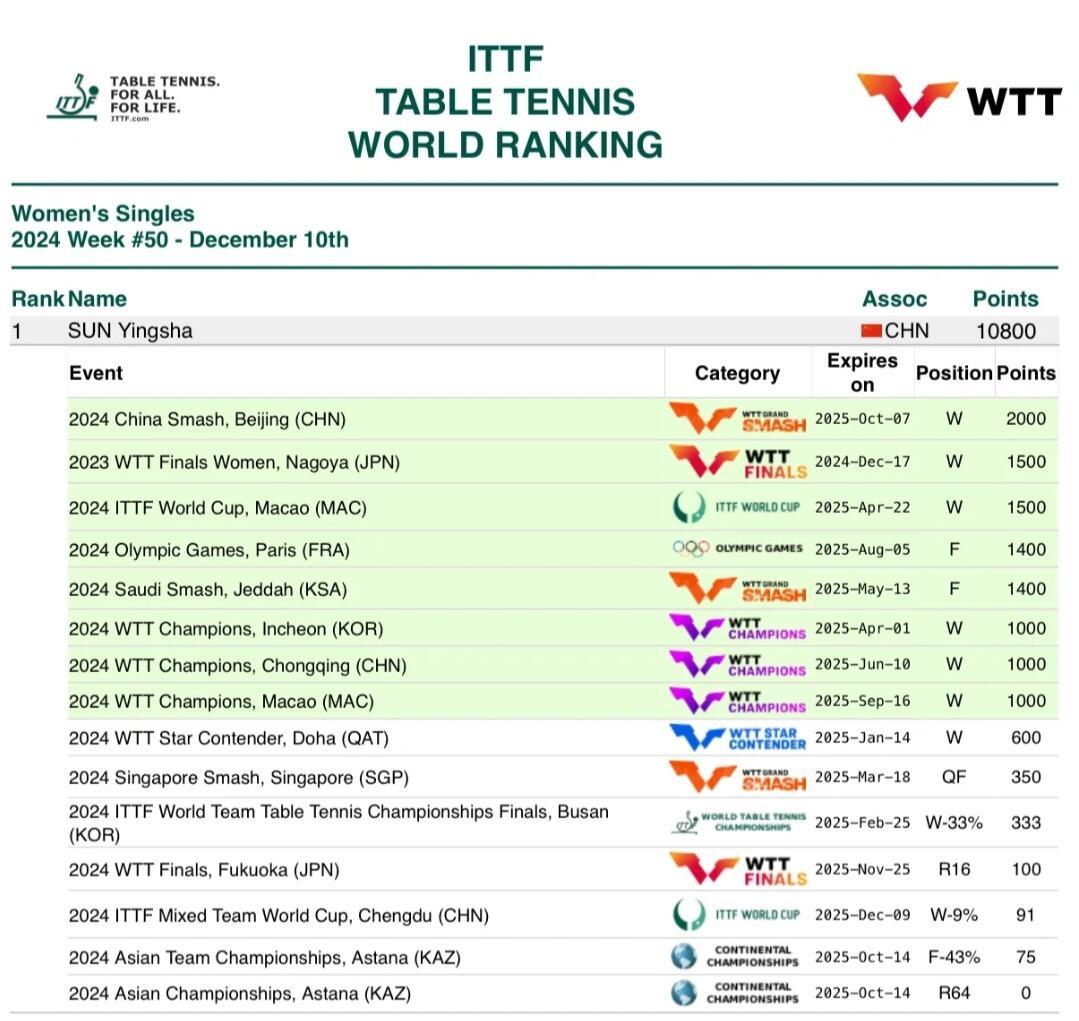This screenshot has height=1021, width=1079.
Task: Select 2024 WTT Champions, Macao (MAC) event
Action: tap(221, 702)
